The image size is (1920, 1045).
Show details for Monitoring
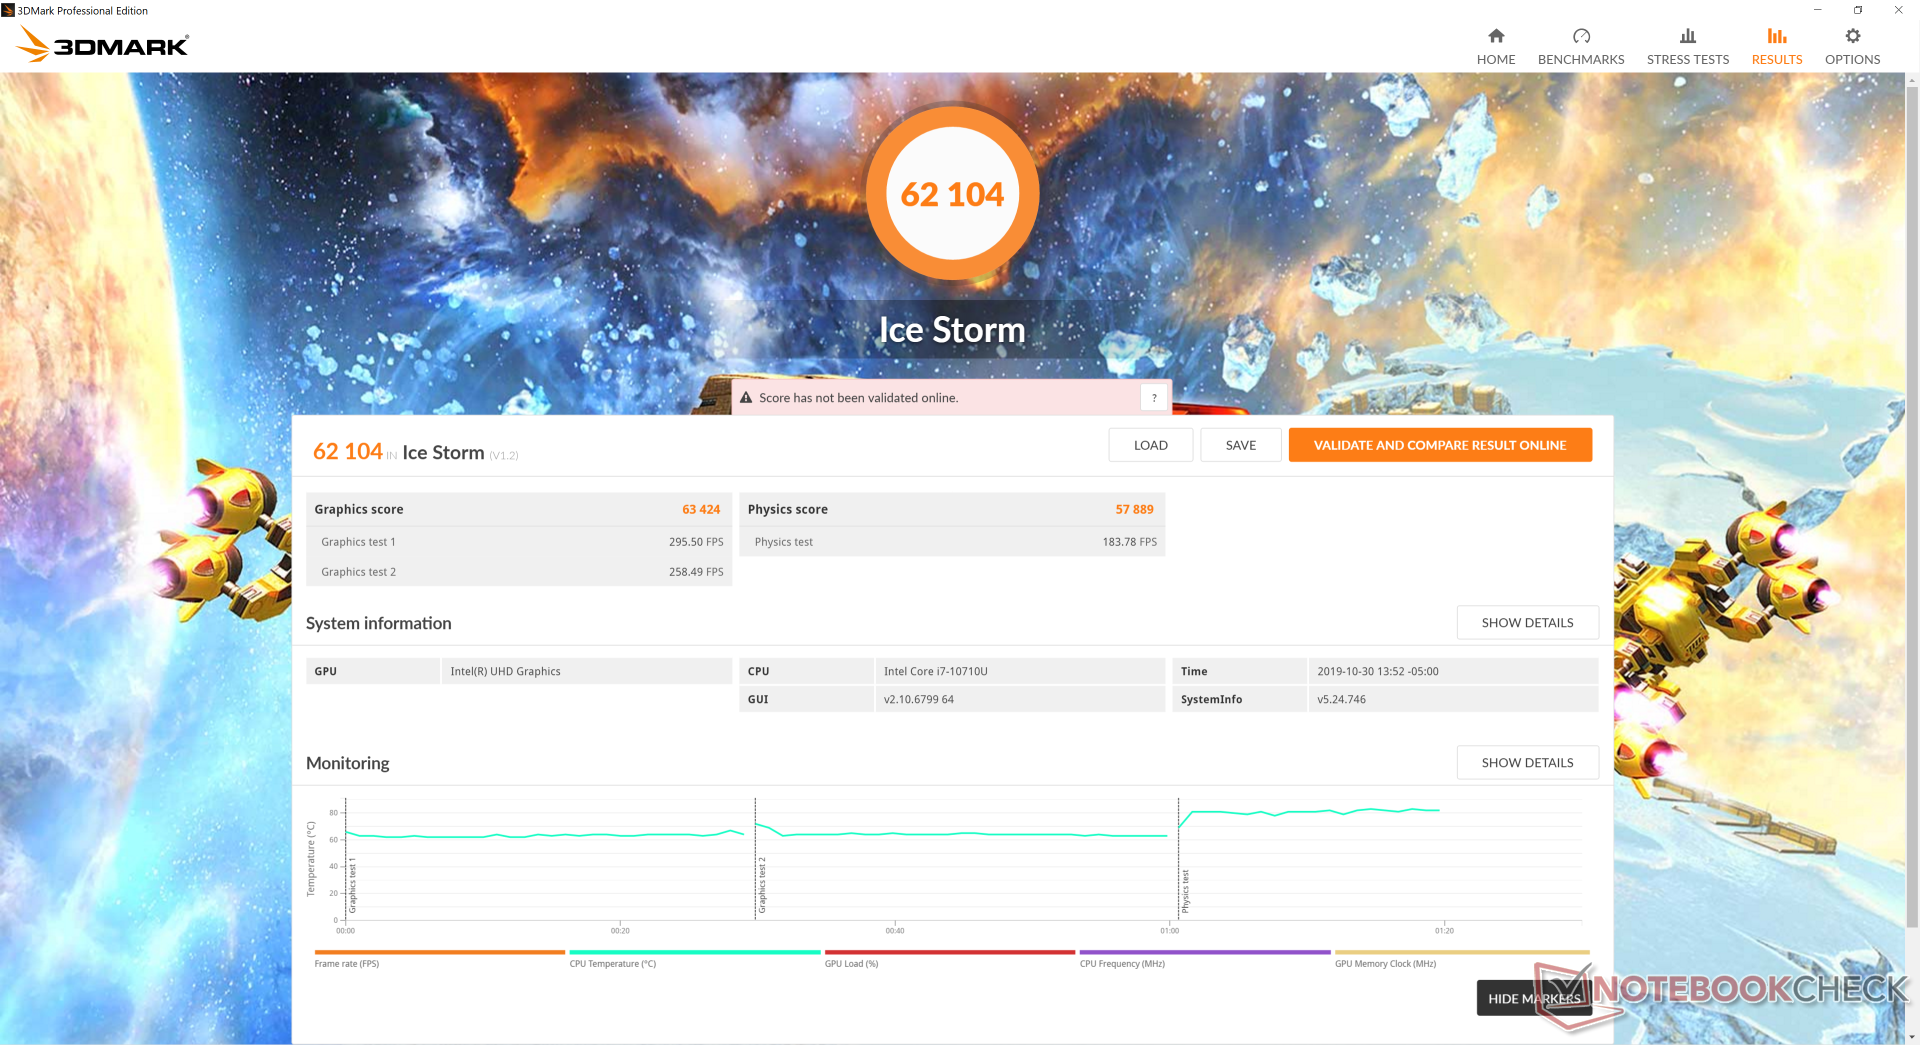pos(1527,762)
